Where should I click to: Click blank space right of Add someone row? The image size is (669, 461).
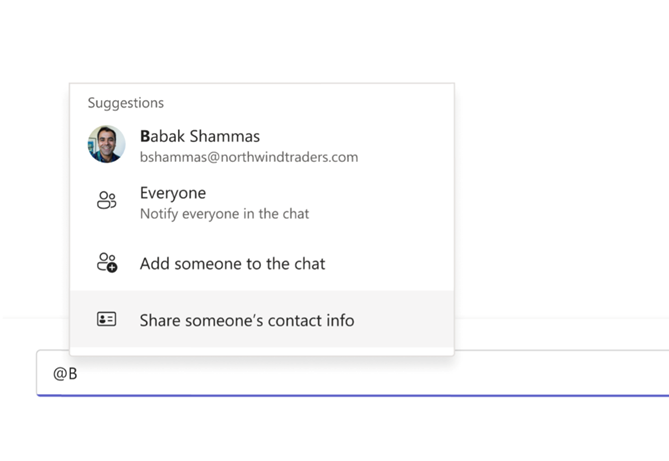coord(389,263)
